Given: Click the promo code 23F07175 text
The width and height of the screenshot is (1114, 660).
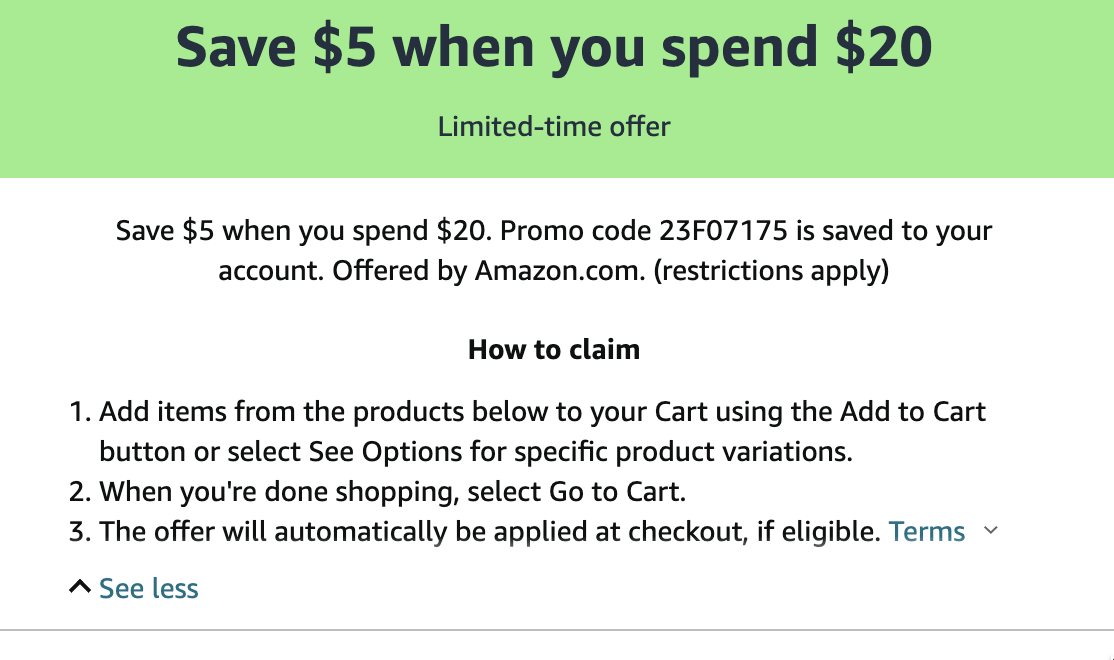Looking at the screenshot, I should (x=721, y=232).
